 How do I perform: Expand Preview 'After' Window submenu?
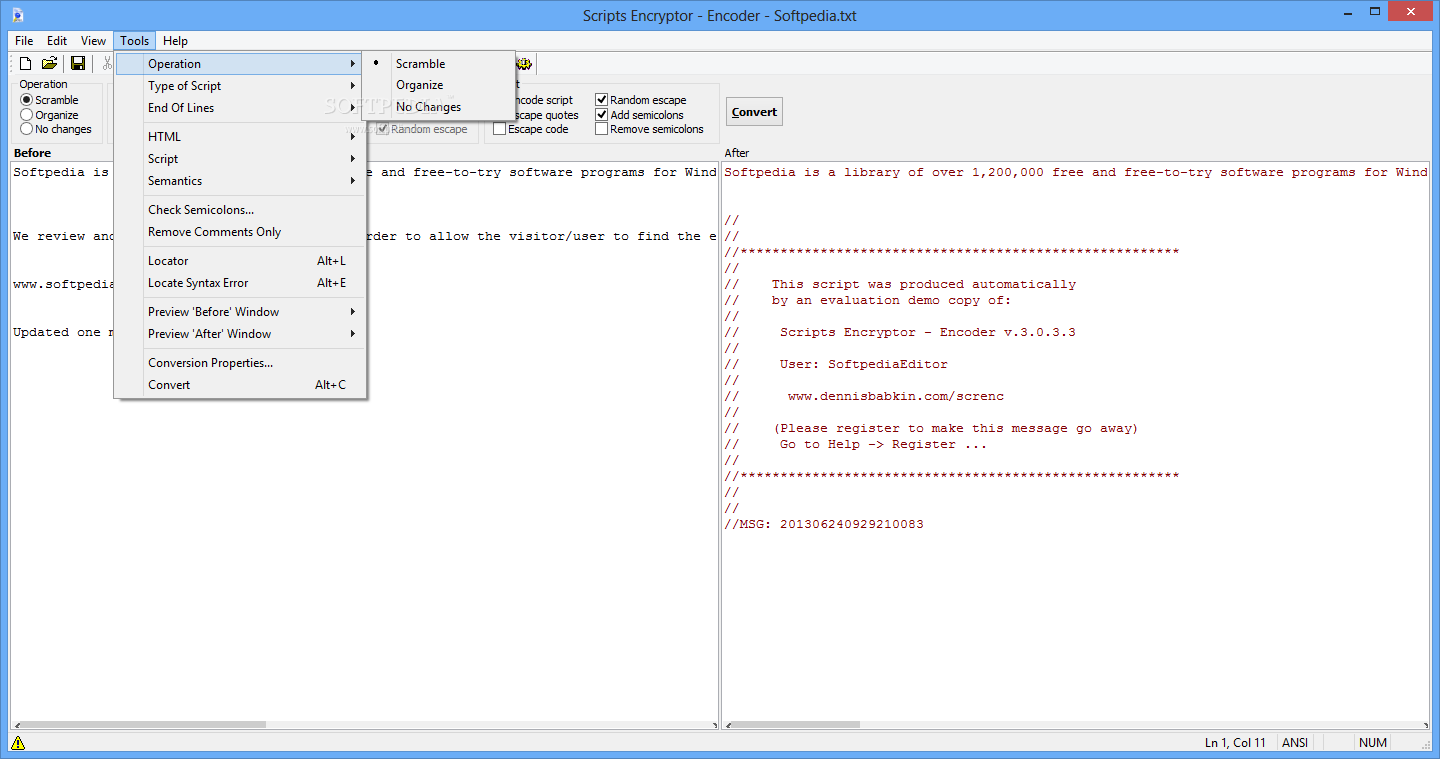[238, 334]
